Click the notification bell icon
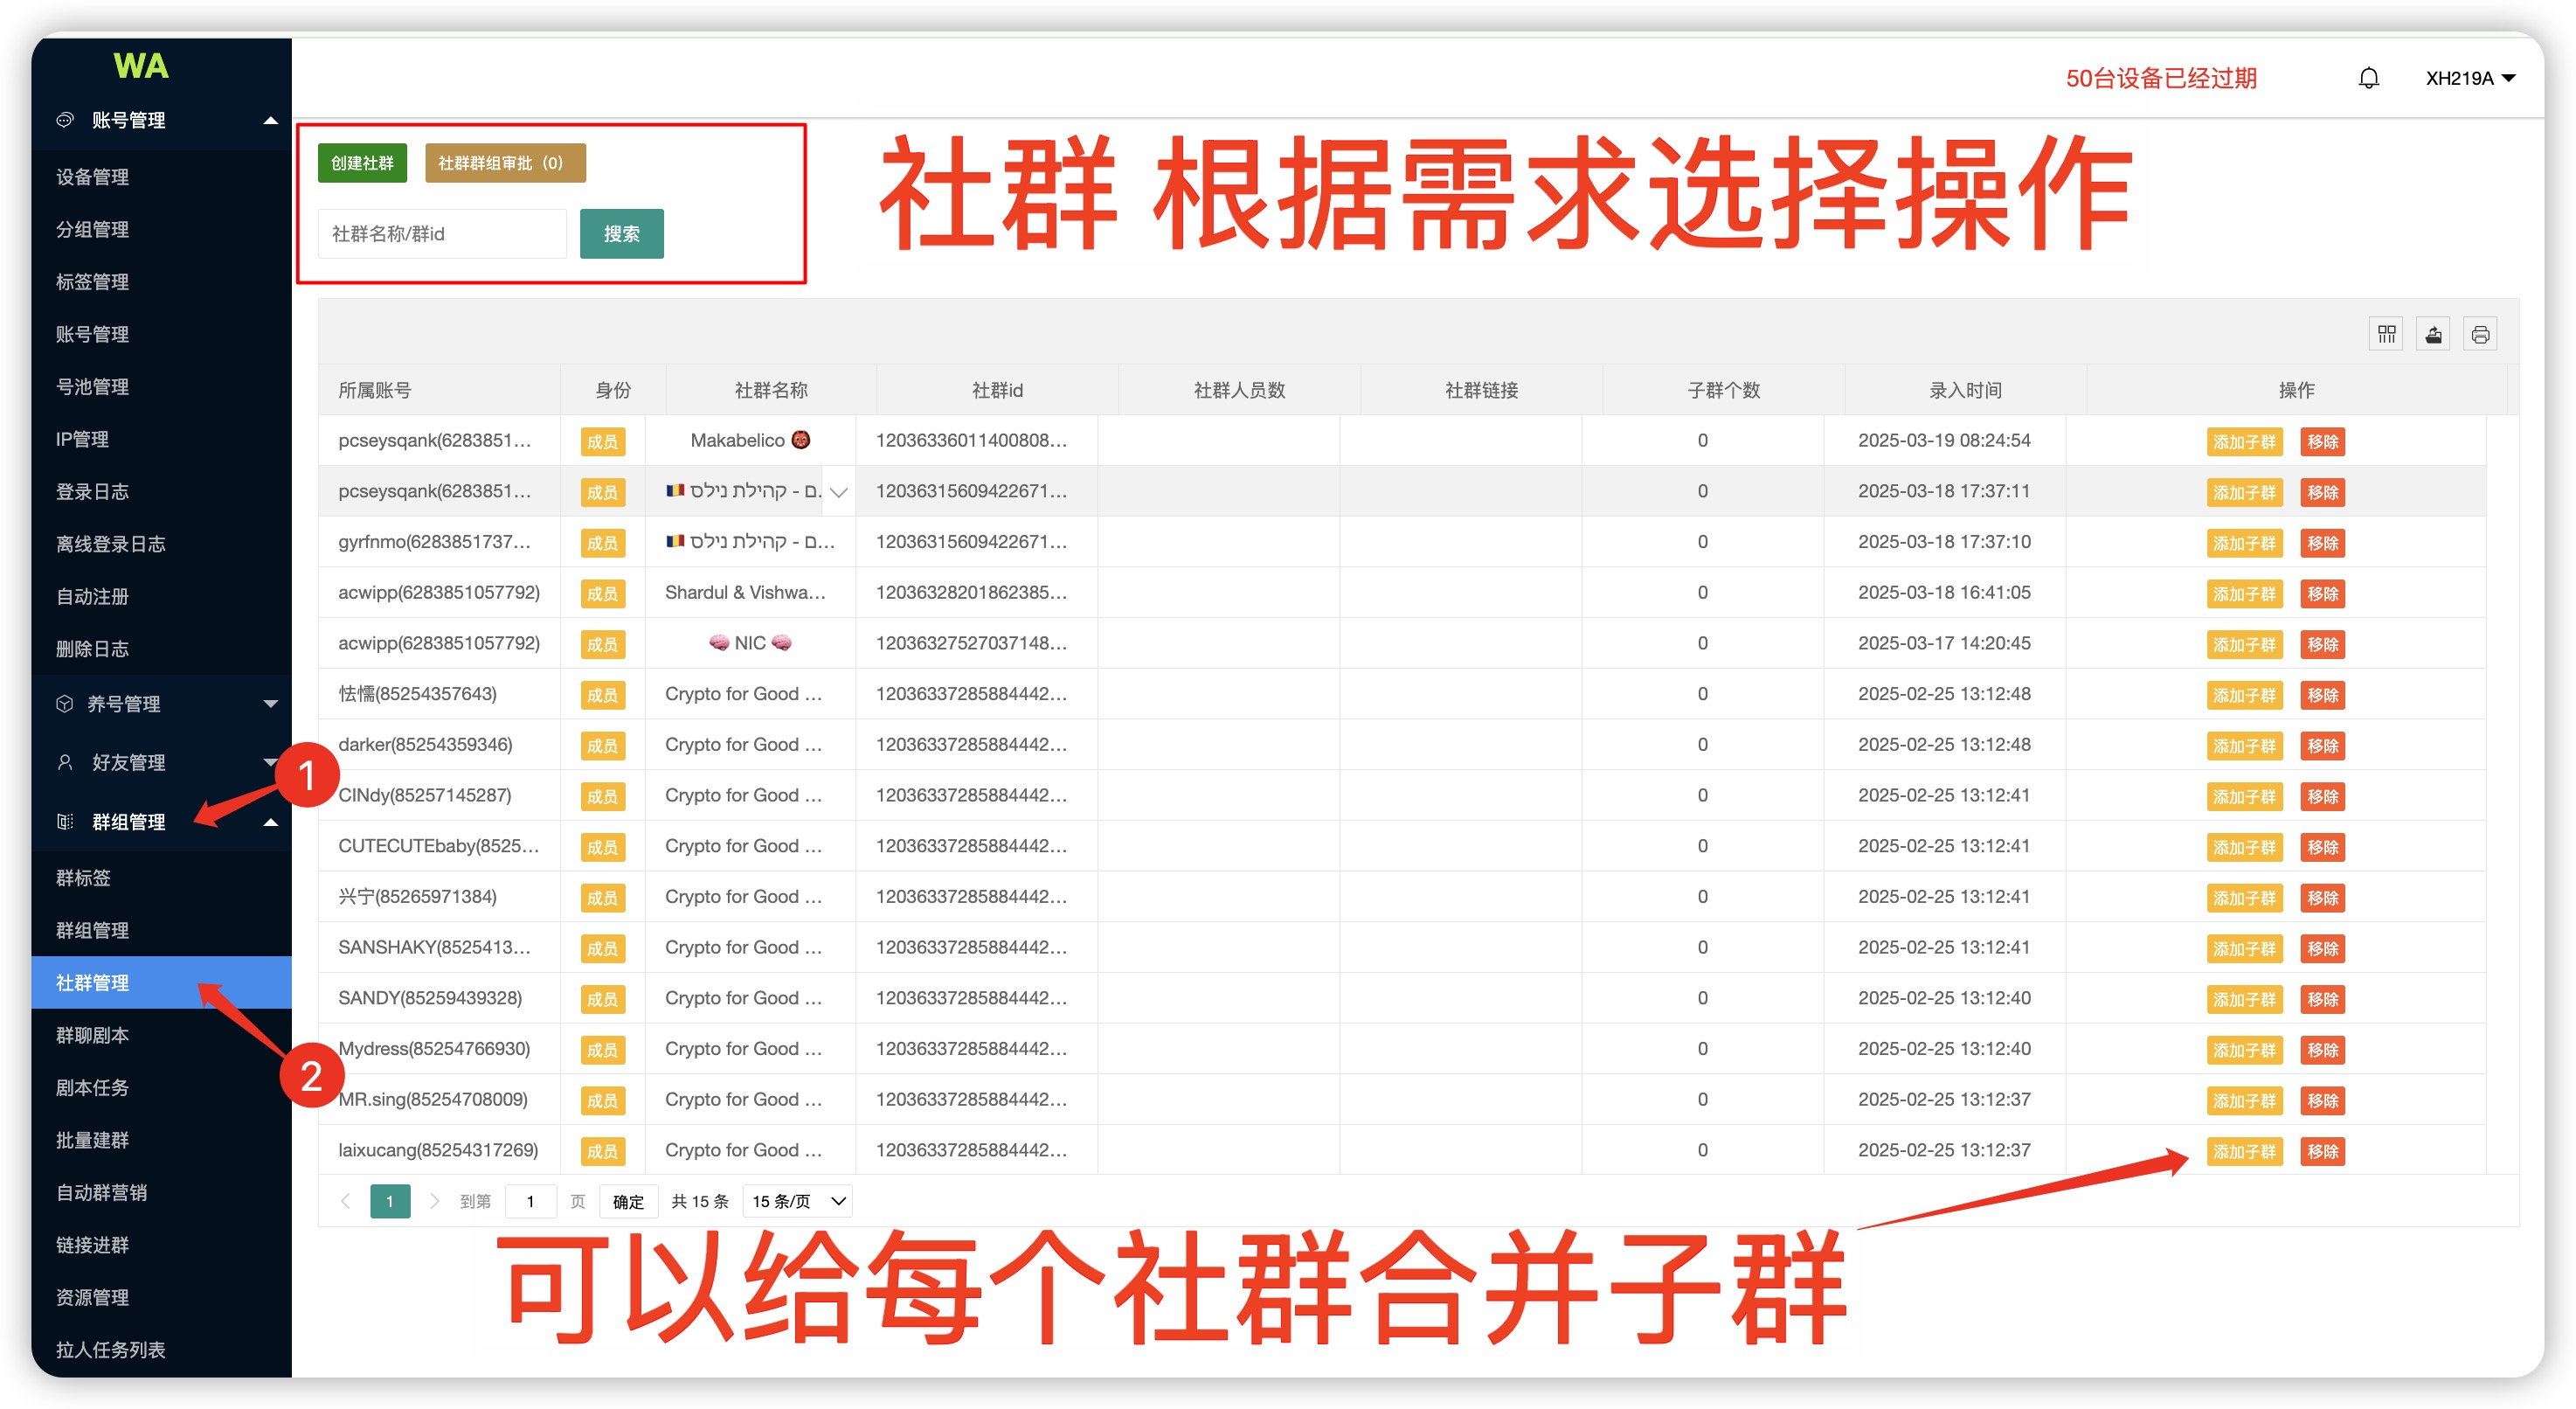2576x1409 pixels. 2368,78
